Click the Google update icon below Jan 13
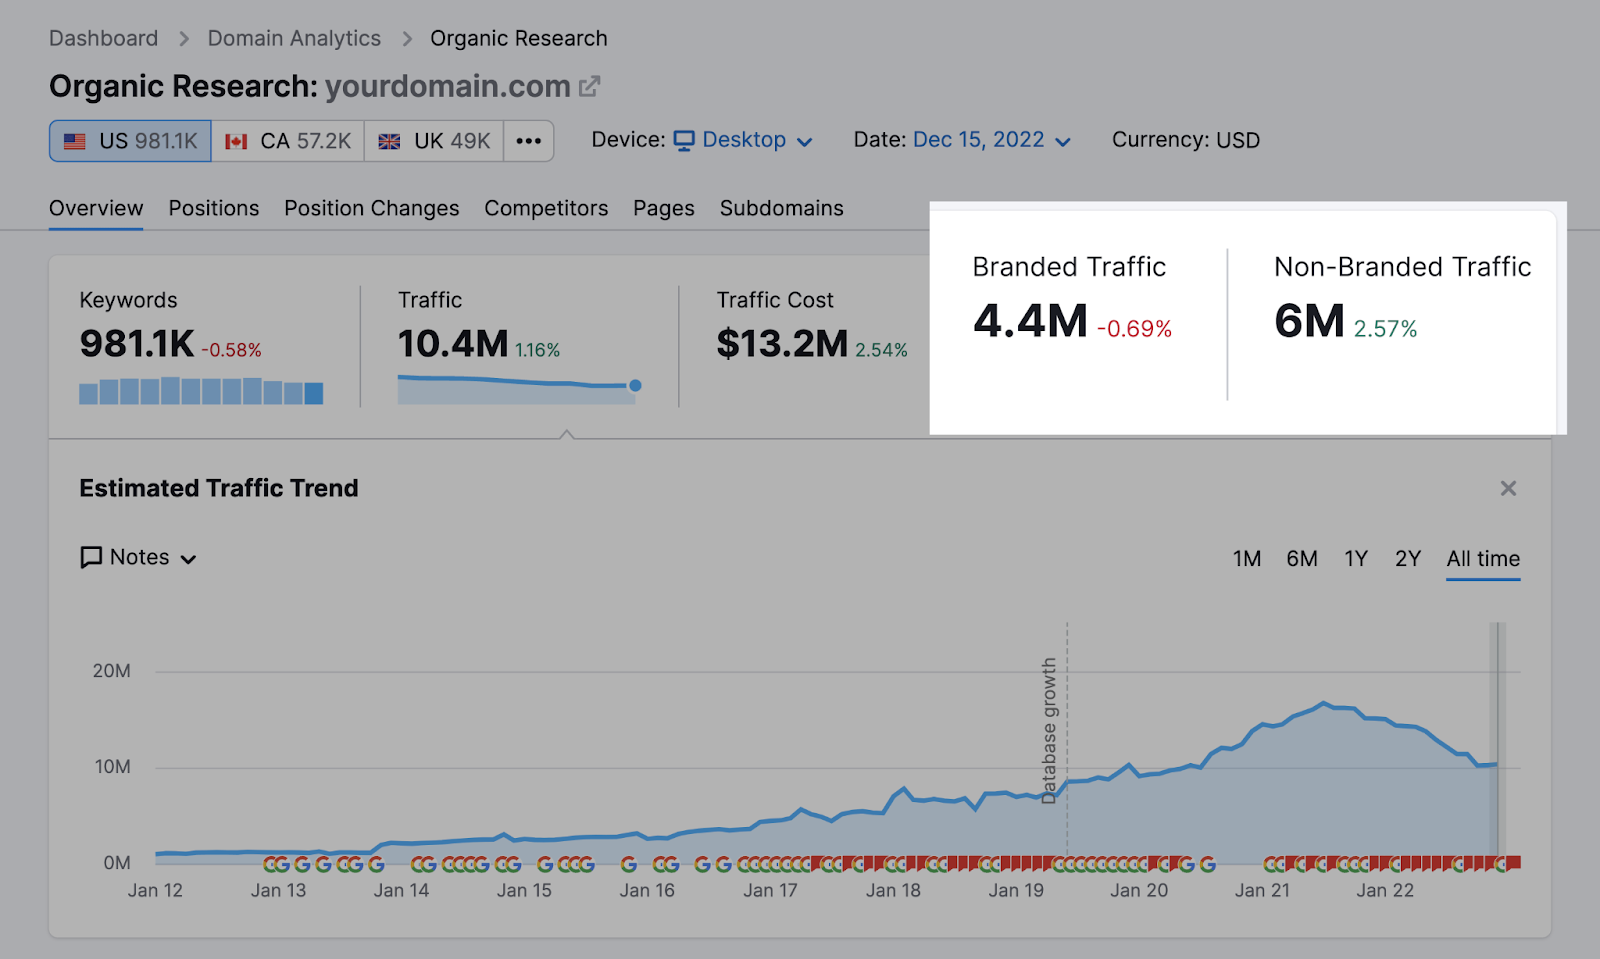Viewport: 1600px width, 959px height. tap(277, 864)
